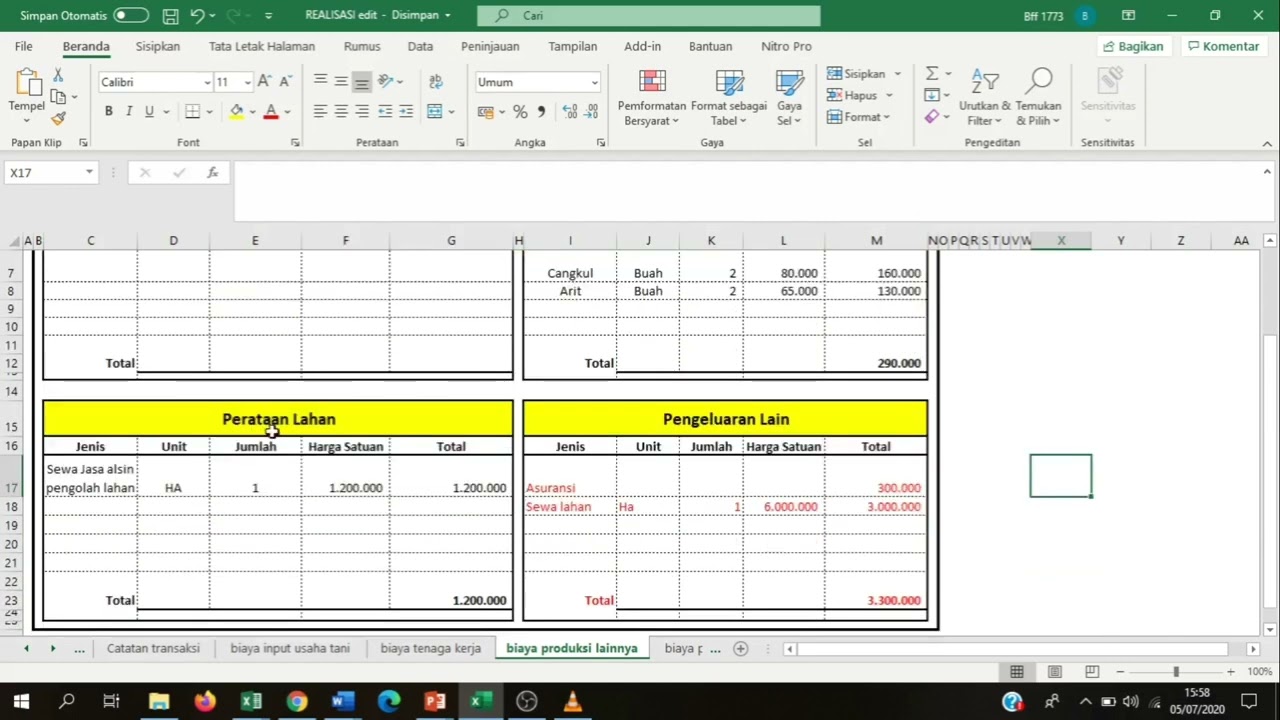Click the Windows Start button

[x=21, y=701]
